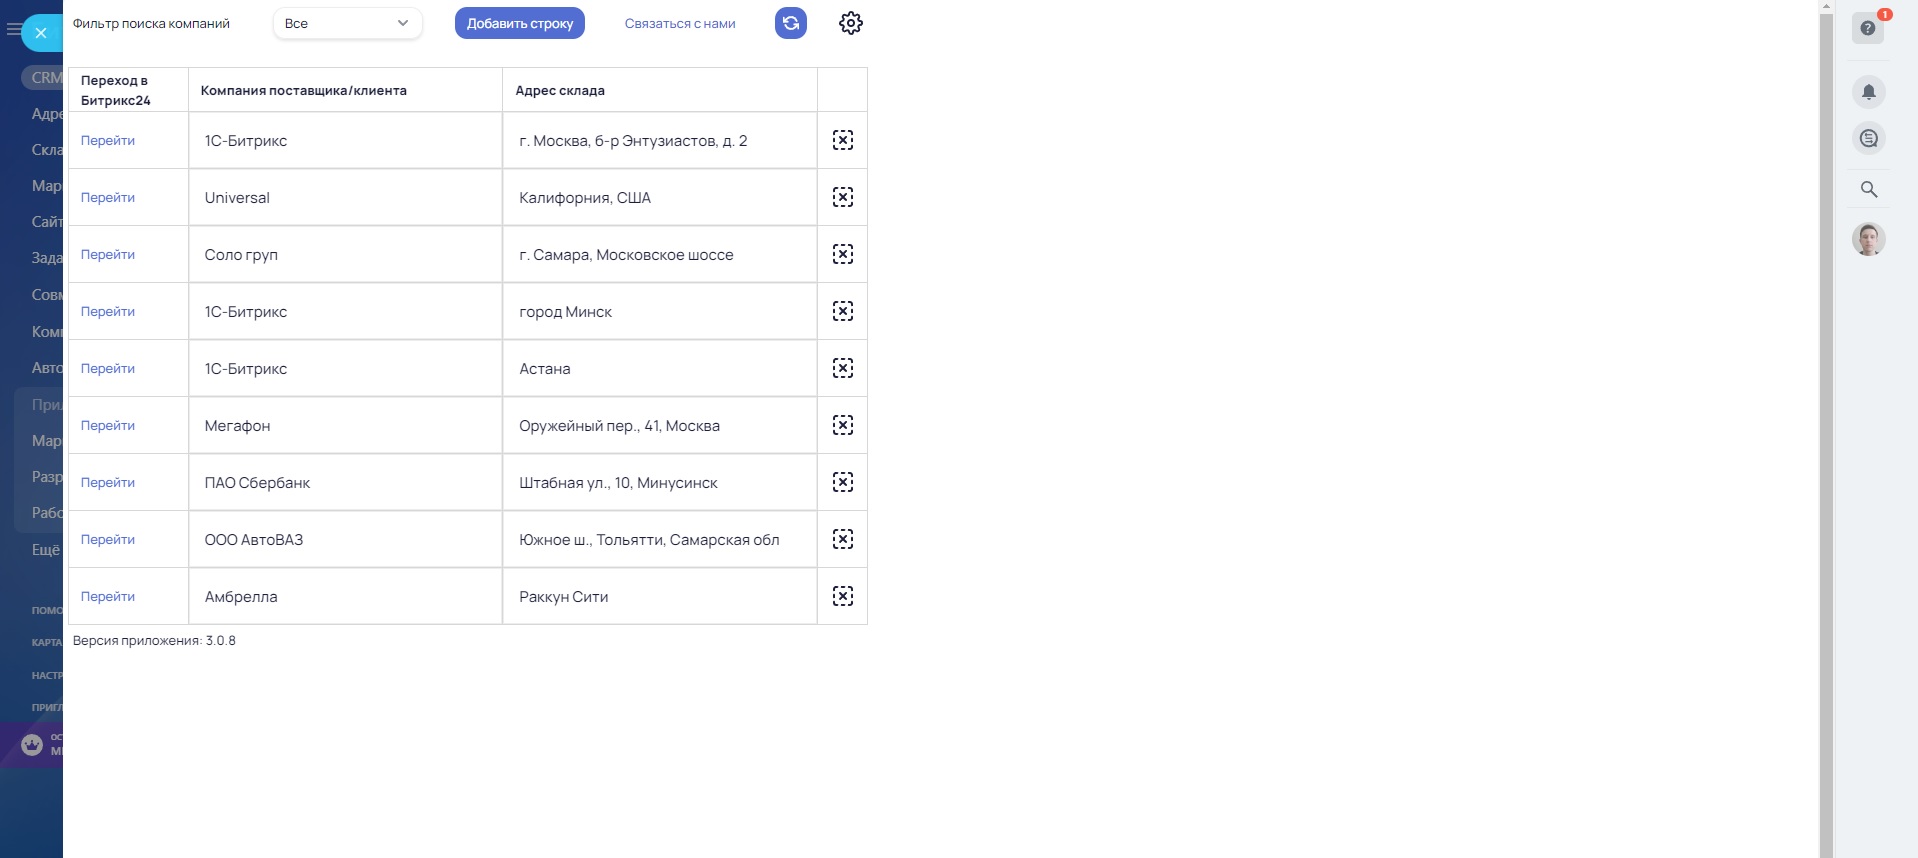Image resolution: width=1918 pixels, height=858 pixels.
Task: Open the Связаться с нами link
Action: (680, 23)
